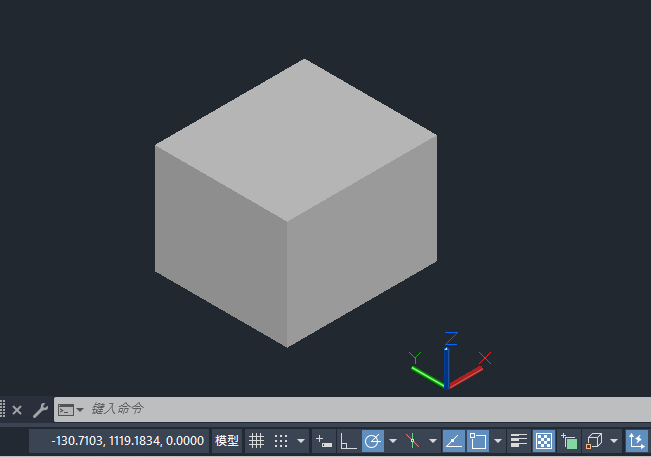The height and width of the screenshot is (457, 651).
Task: Expand snap mode settings dropdown arrow
Action: click(301, 441)
